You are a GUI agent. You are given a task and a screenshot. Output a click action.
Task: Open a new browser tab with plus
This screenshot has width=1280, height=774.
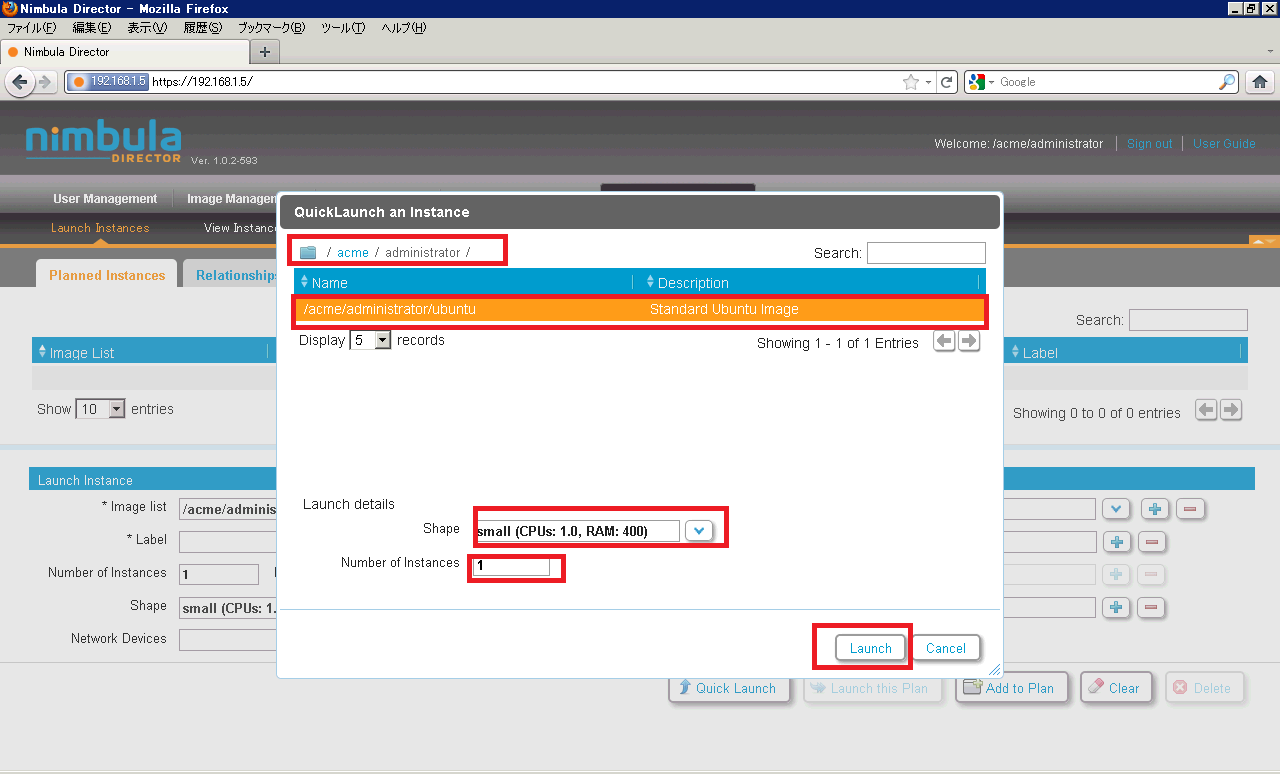[265, 52]
